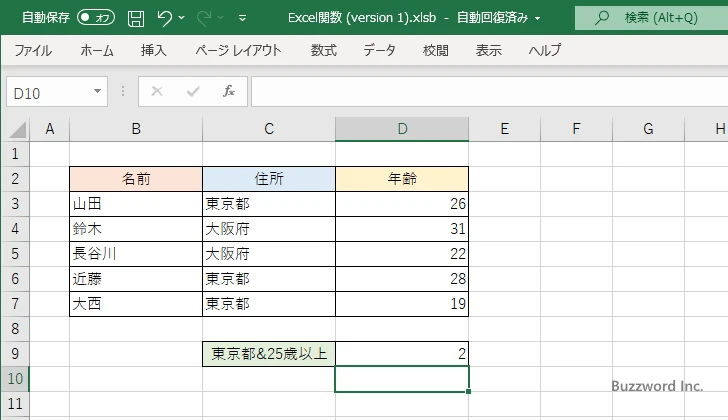The image size is (728, 420).
Task: Select the cell containing 山田
Action: 136,204
